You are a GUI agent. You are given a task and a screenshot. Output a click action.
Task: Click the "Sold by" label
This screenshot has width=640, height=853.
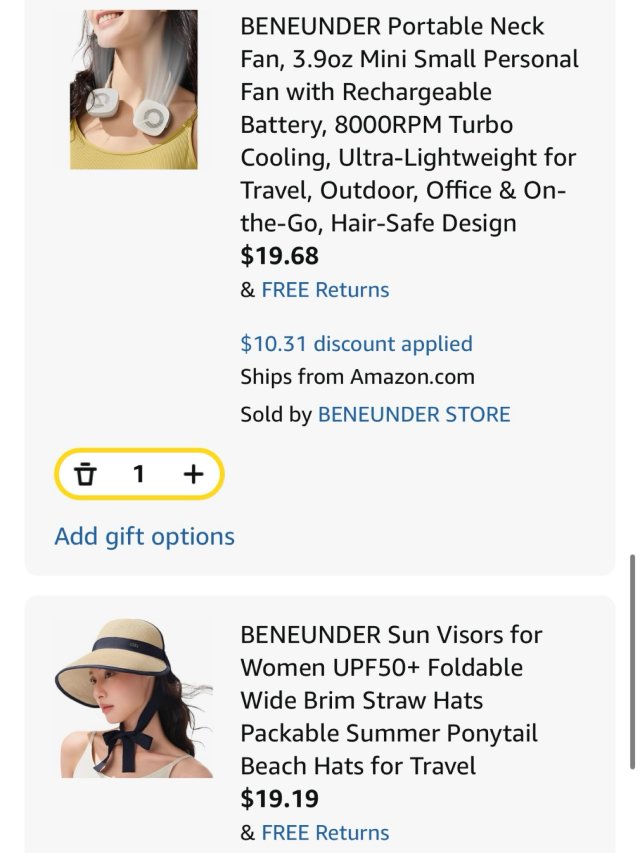pyautogui.click(x=276, y=414)
